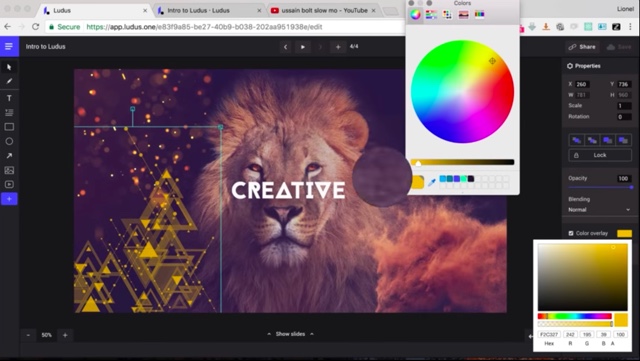The height and width of the screenshot is (361, 640).
Task: Expand the Blending mode Normal dropdown
Action: point(599,209)
